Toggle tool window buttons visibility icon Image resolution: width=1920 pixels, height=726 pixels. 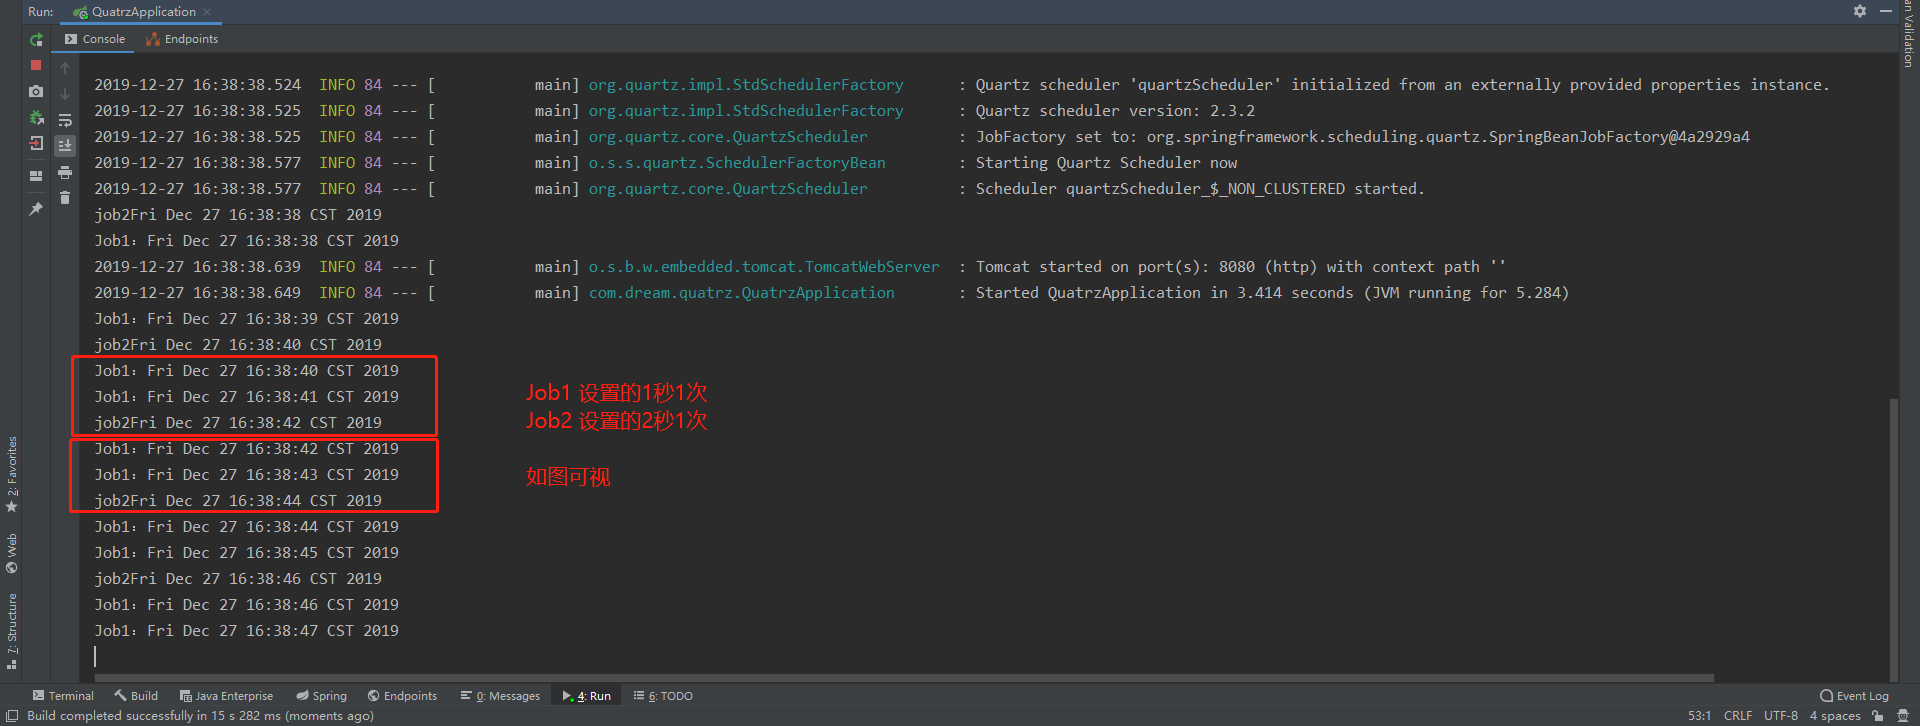click(x=12, y=716)
